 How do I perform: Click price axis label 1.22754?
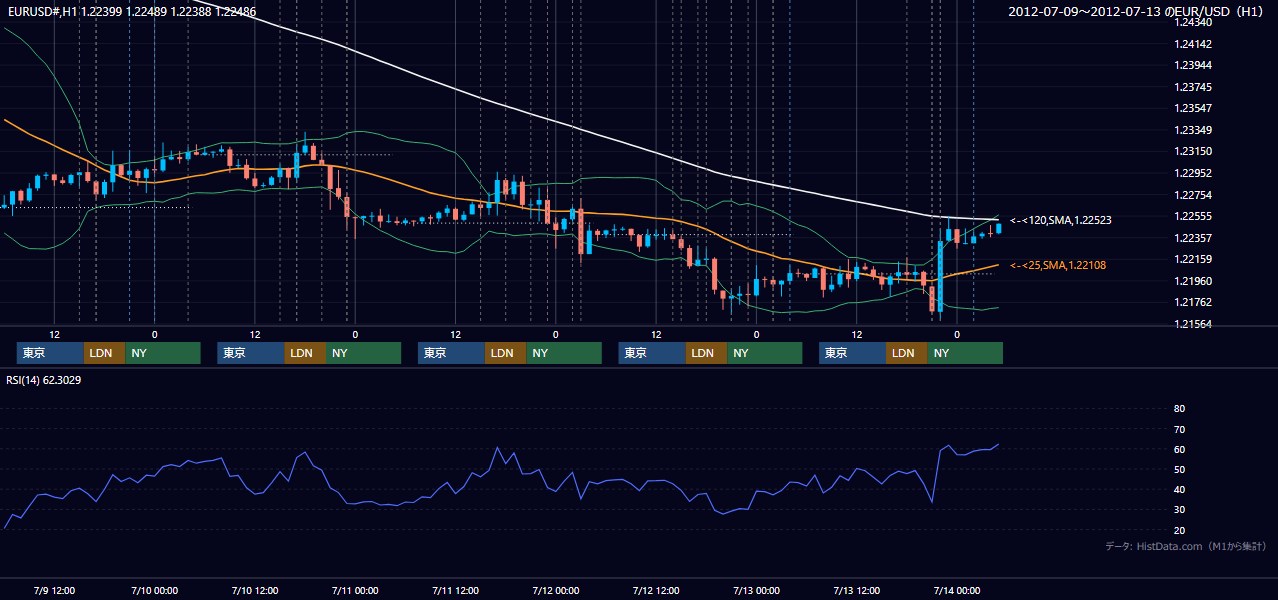click(x=1192, y=195)
